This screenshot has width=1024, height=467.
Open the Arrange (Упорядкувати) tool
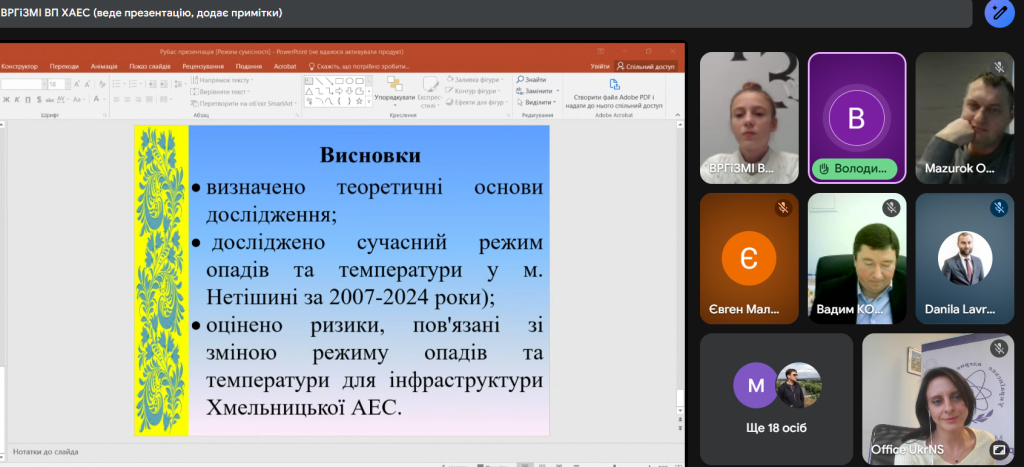click(x=394, y=89)
